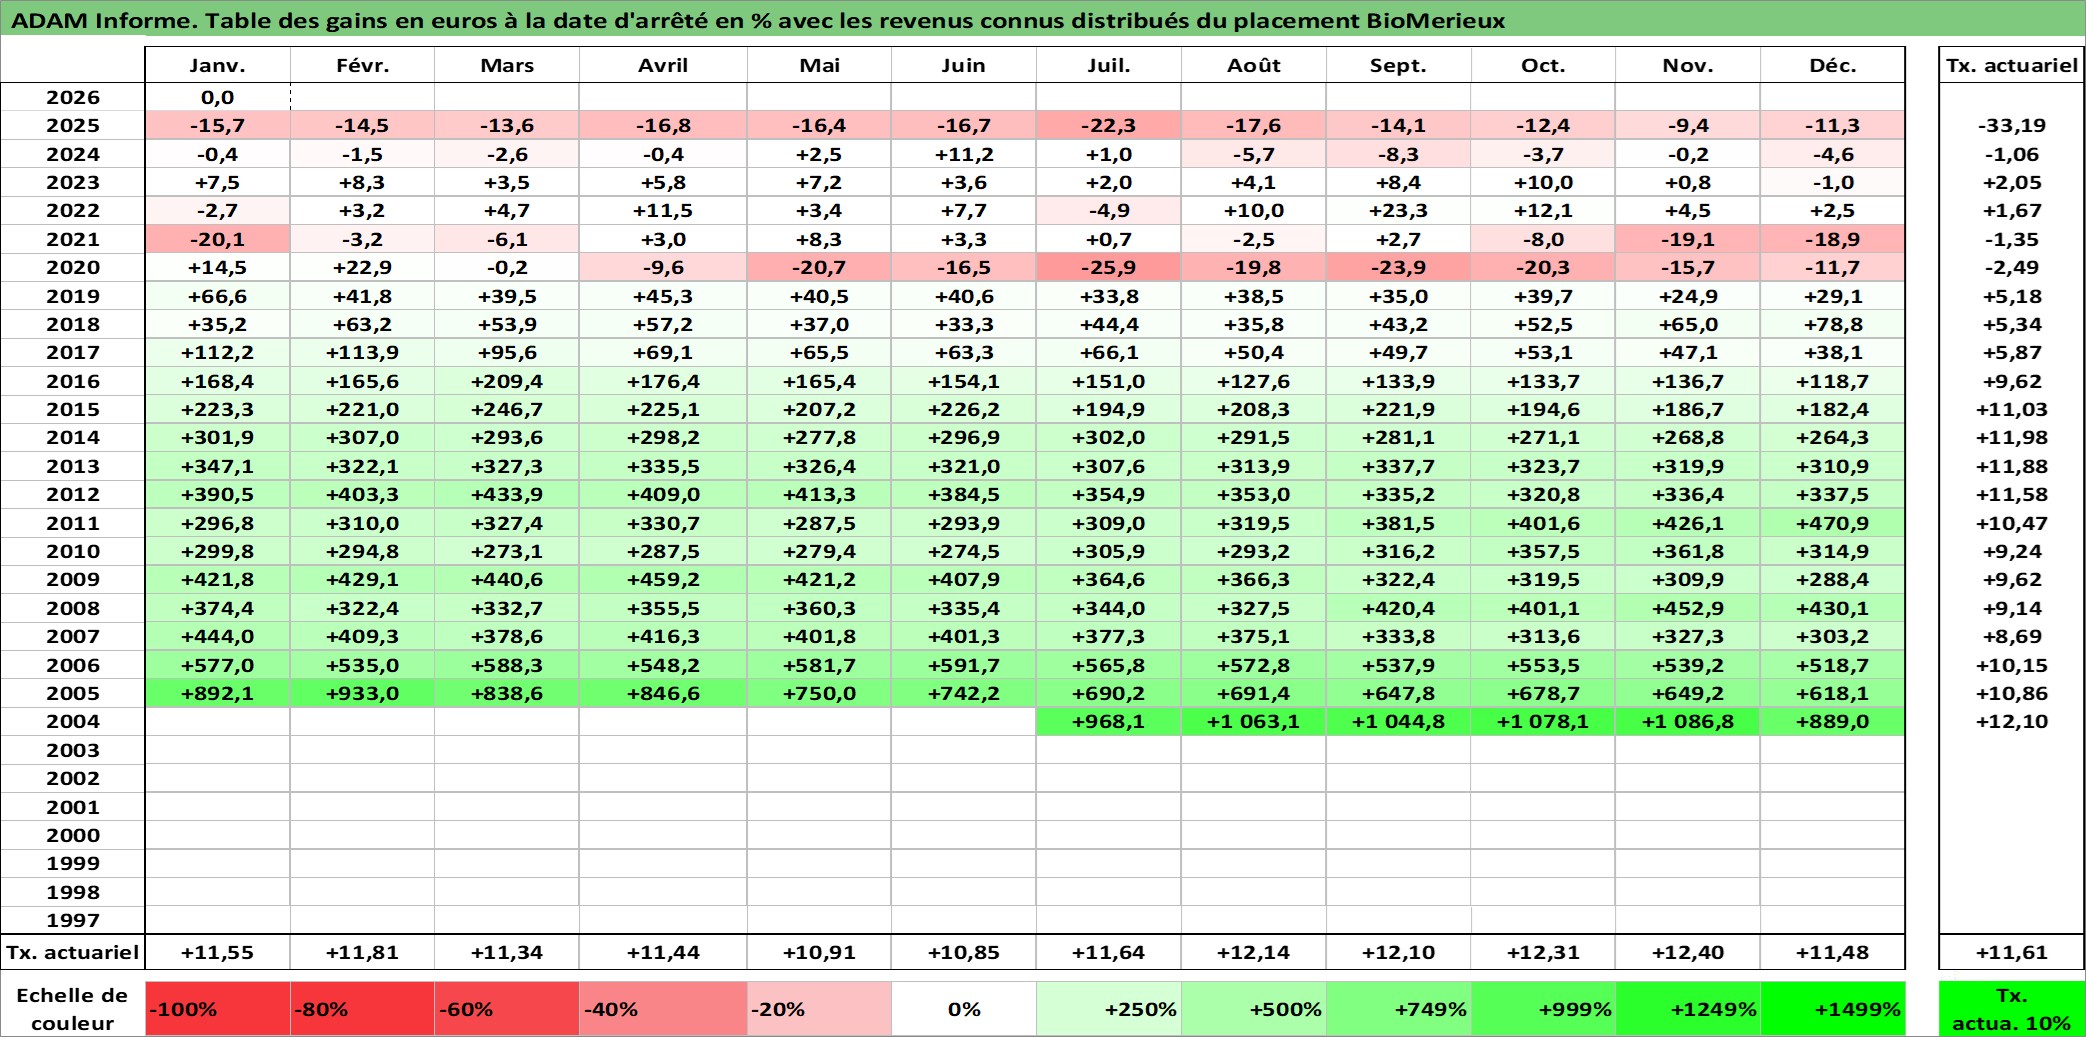Select the +1499% bright green swatch

[1833, 1008]
